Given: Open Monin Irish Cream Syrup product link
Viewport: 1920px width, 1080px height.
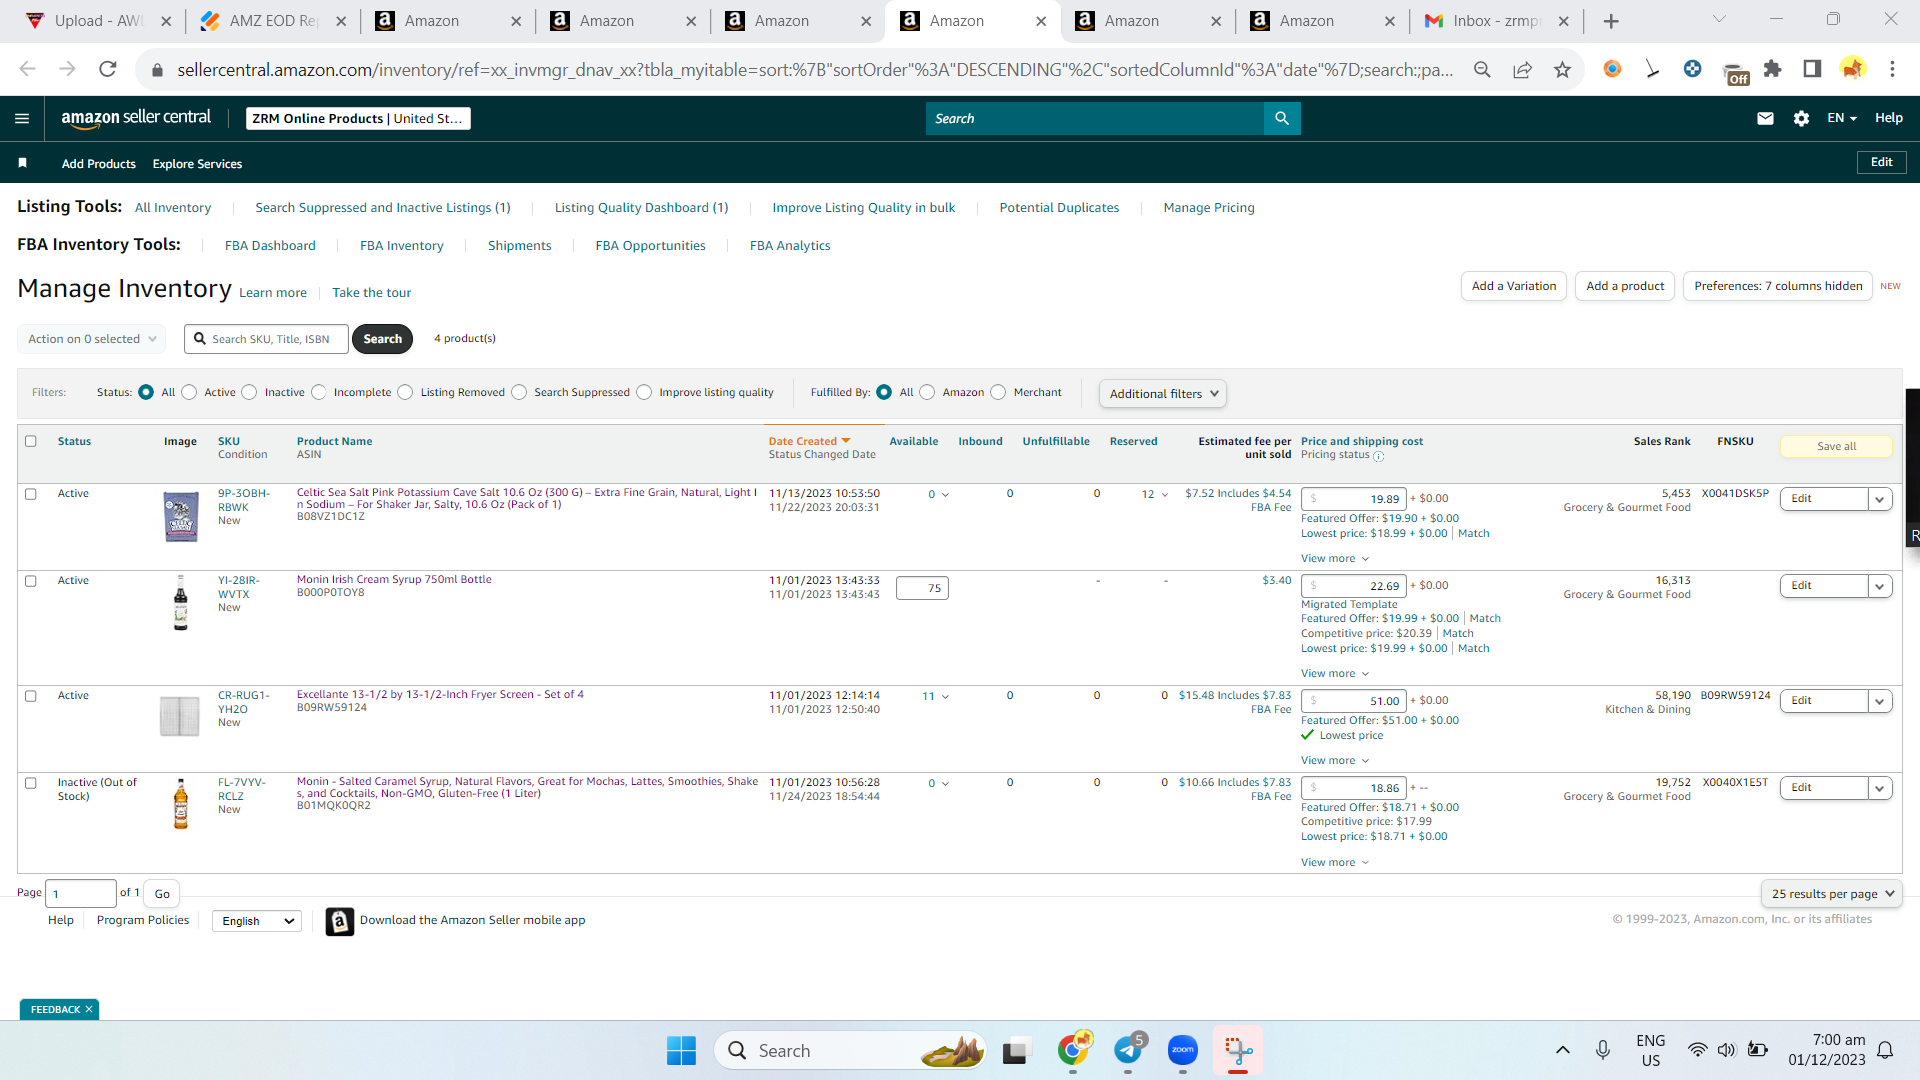Looking at the screenshot, I should point(394,580).
